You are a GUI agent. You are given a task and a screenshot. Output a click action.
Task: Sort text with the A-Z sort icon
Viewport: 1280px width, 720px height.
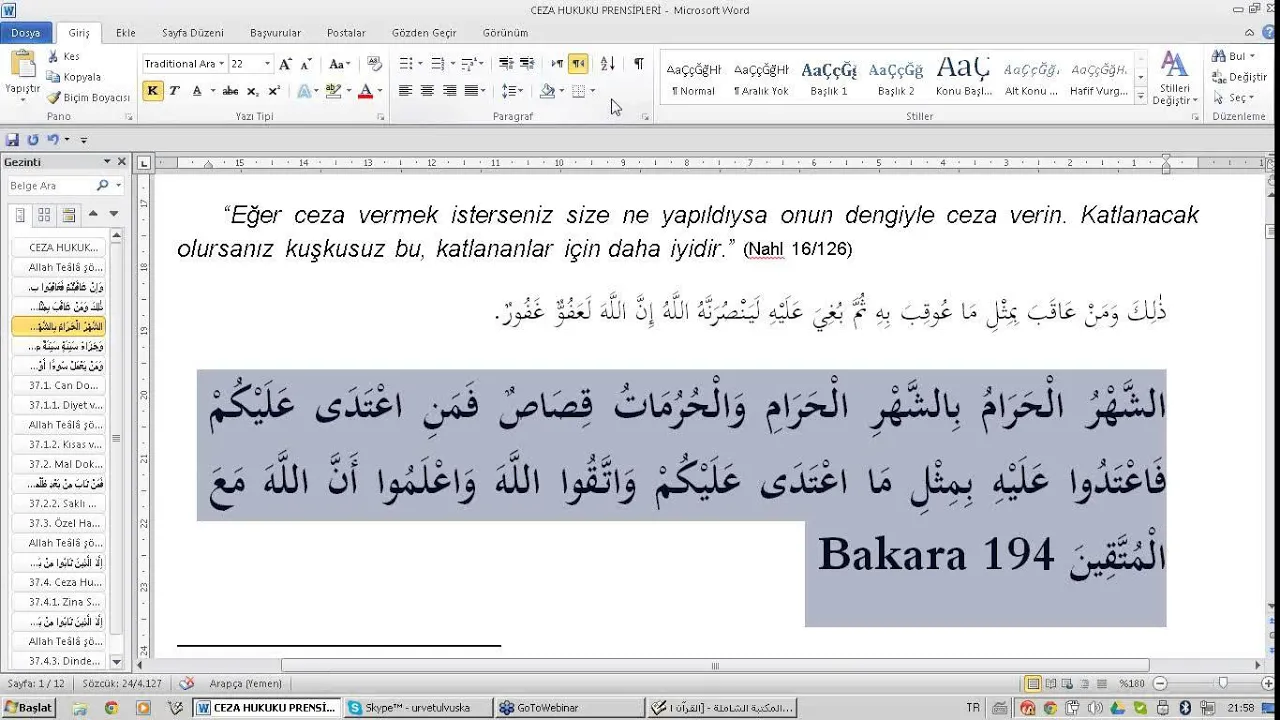pos(608,64)
